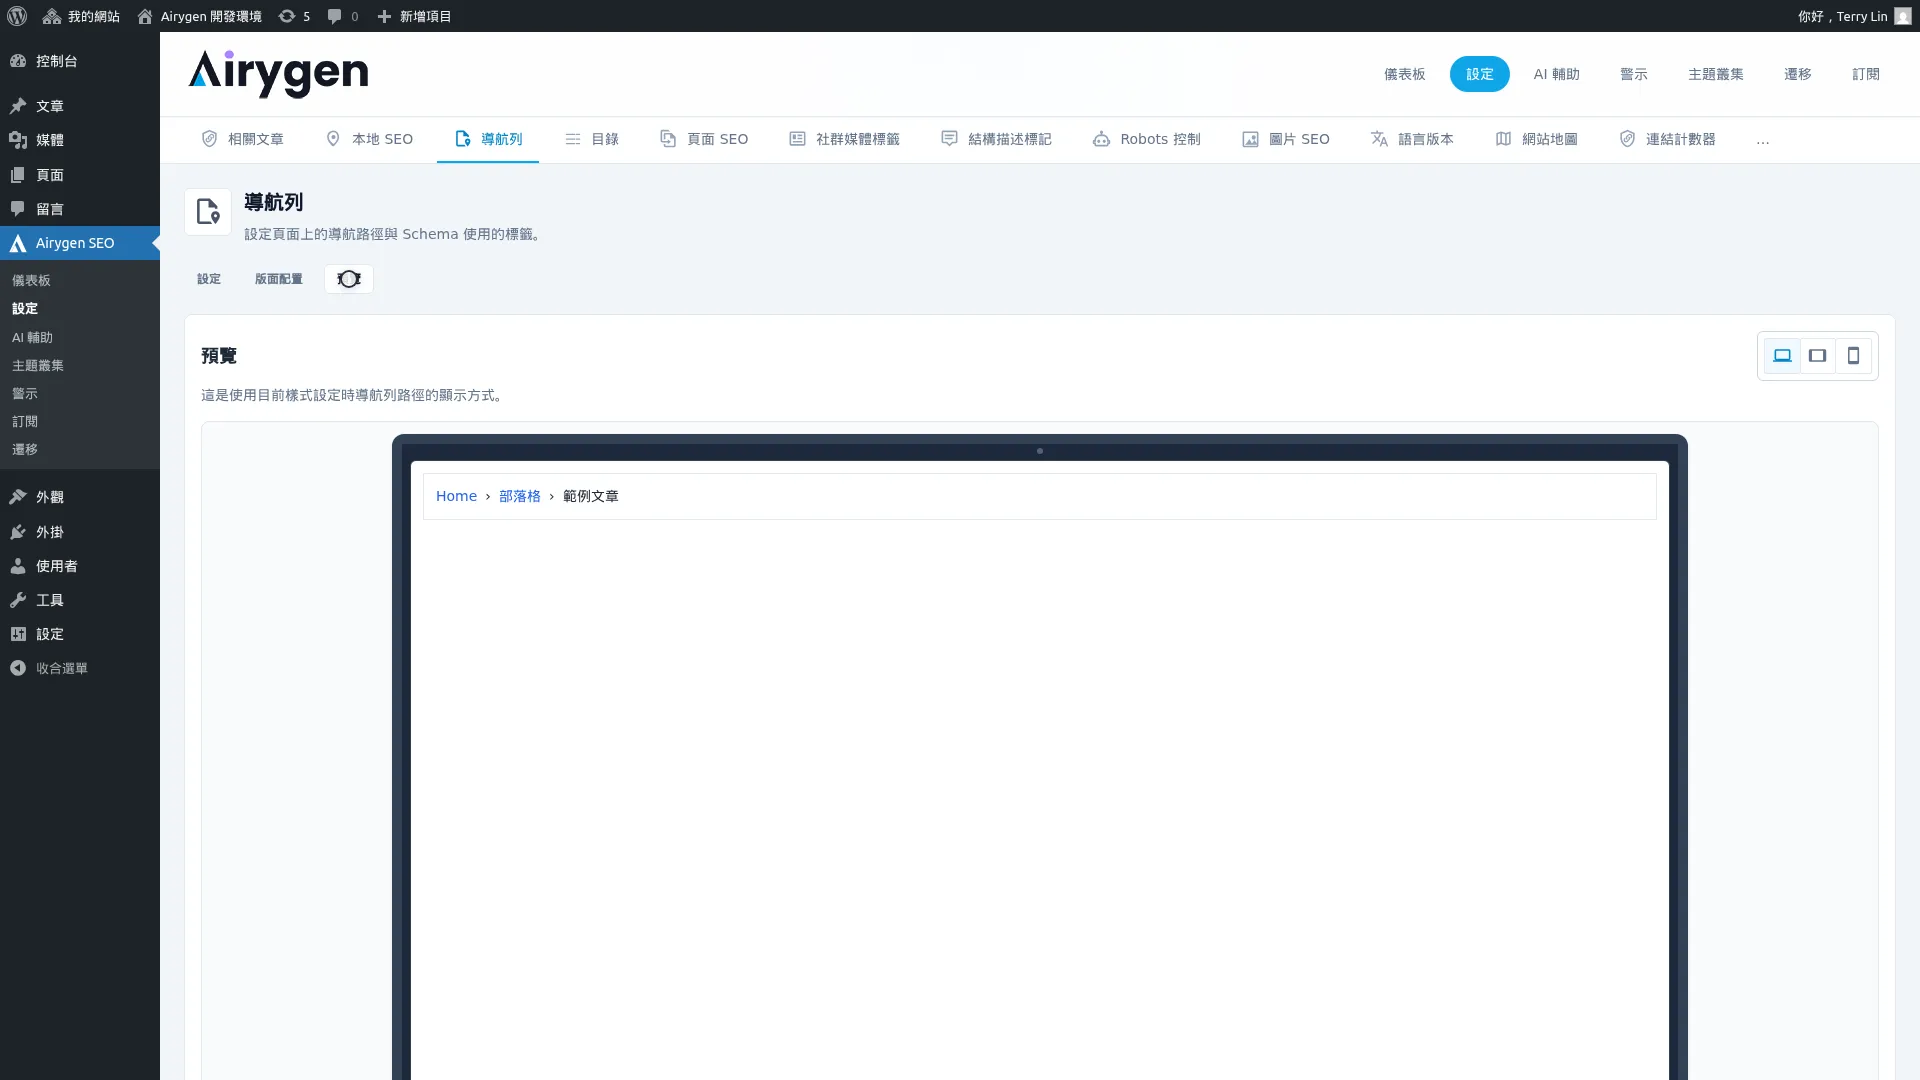This screenshot has height=1080, width=1920.
Task: Open 外觀 menu in sidebar
Action: (x=80, y=497)
